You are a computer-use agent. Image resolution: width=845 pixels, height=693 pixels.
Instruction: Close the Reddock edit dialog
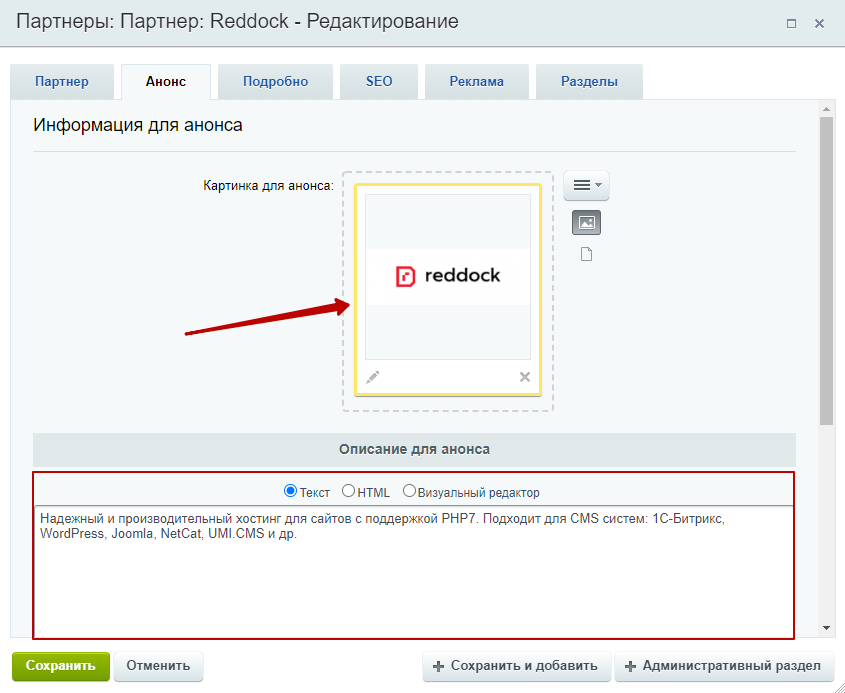tap(819, 24)
